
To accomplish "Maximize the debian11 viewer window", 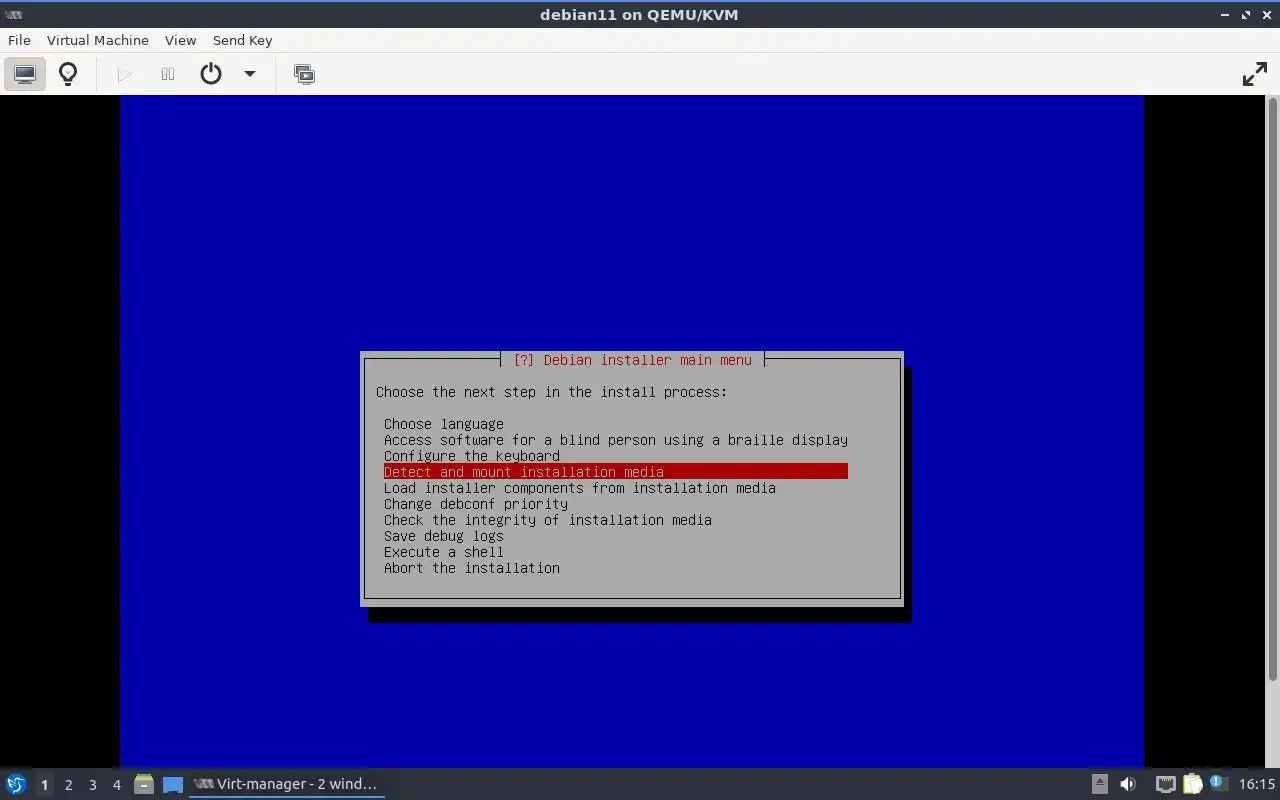I will pyautogui.click(x=1246, y=14).
